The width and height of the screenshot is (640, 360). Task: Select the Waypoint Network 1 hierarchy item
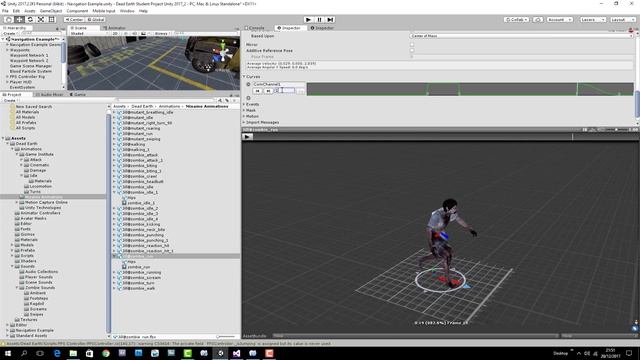[x=29, y=55]
